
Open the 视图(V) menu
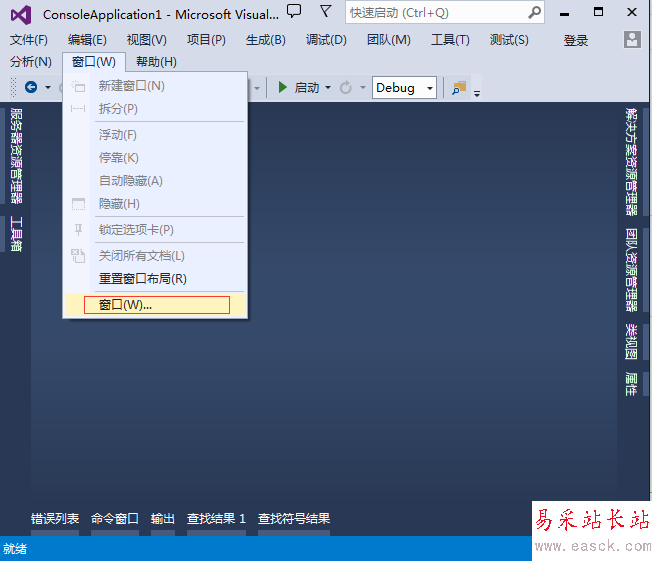pyautogui.click(x=146, y=40)
